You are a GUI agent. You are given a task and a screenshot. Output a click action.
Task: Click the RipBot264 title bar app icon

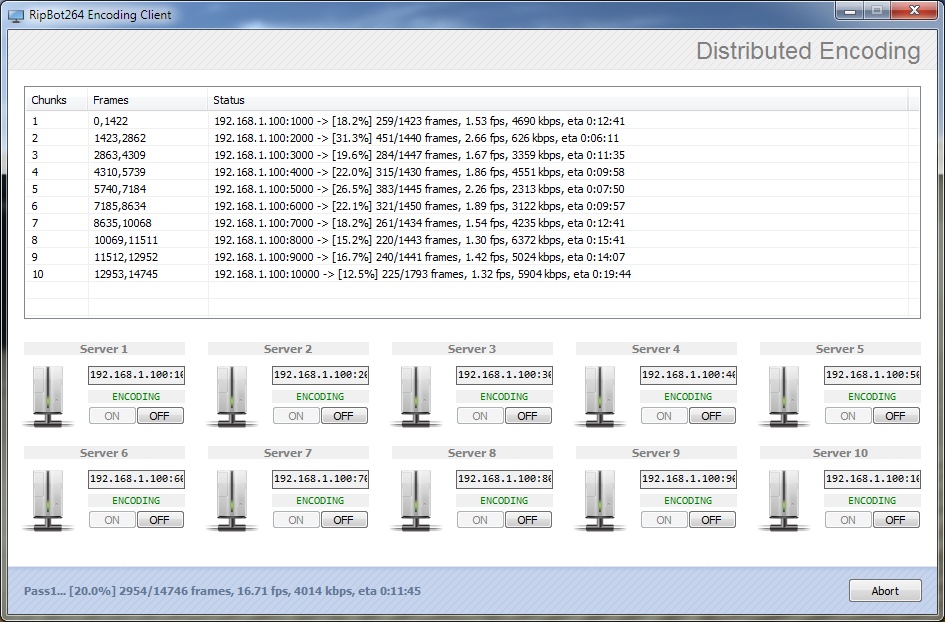pos(16,15)
